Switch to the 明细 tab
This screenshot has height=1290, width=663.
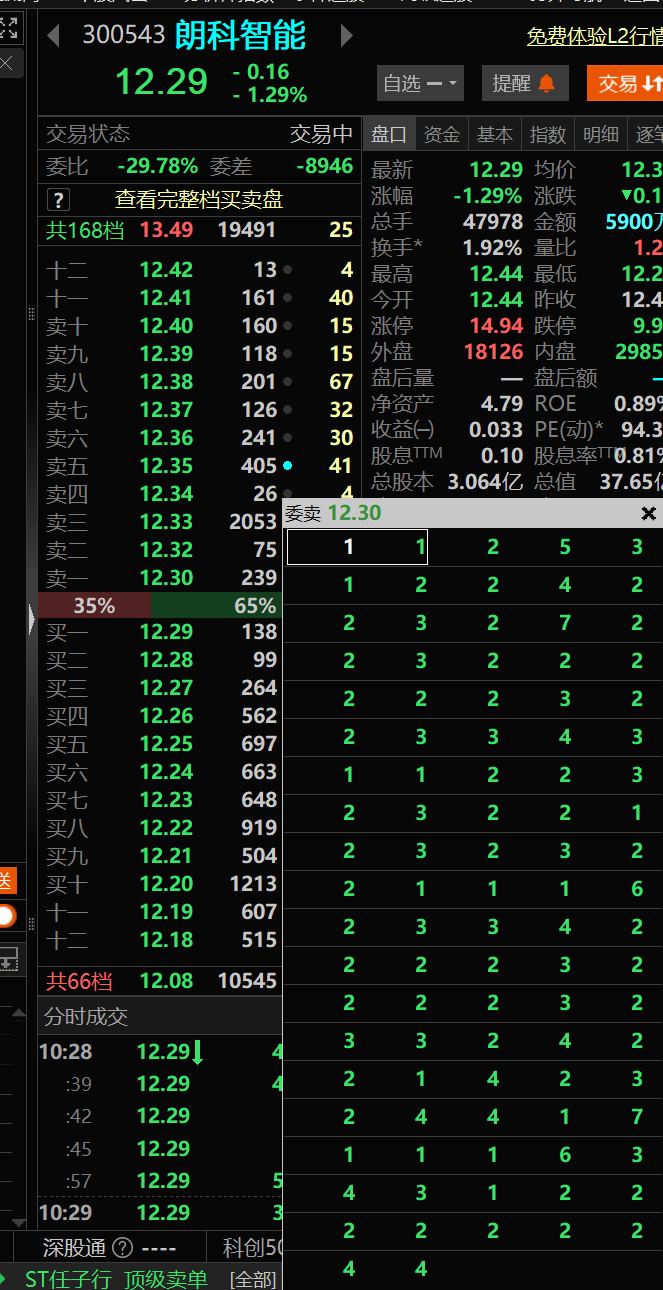point(601,134)
